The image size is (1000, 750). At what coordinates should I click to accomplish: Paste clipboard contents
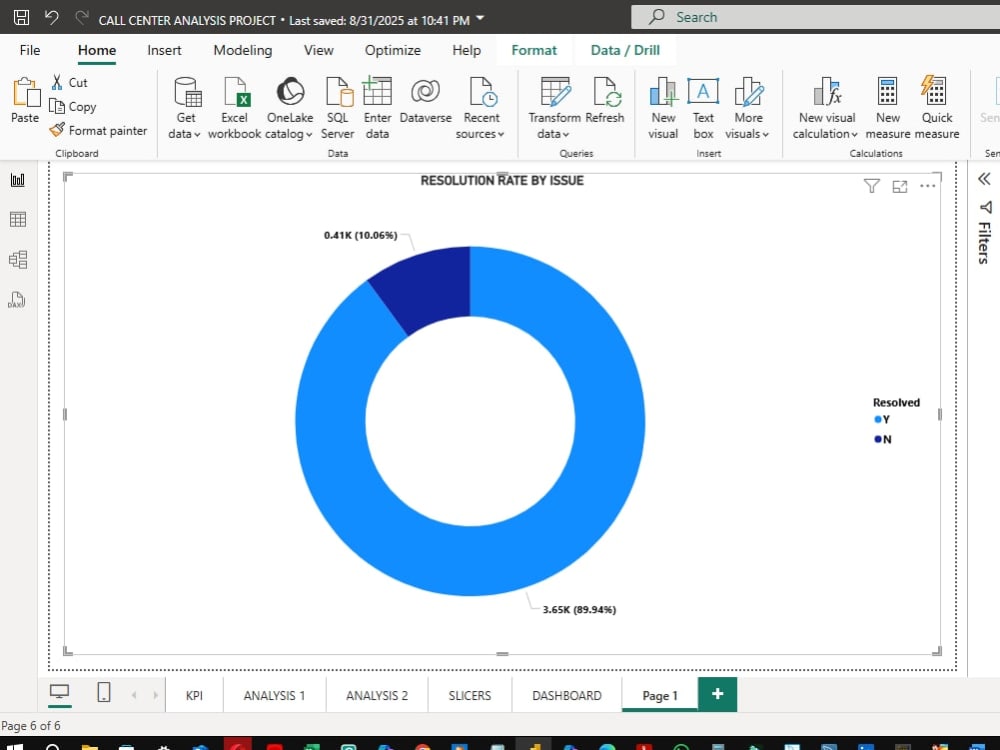pos(25,100)
